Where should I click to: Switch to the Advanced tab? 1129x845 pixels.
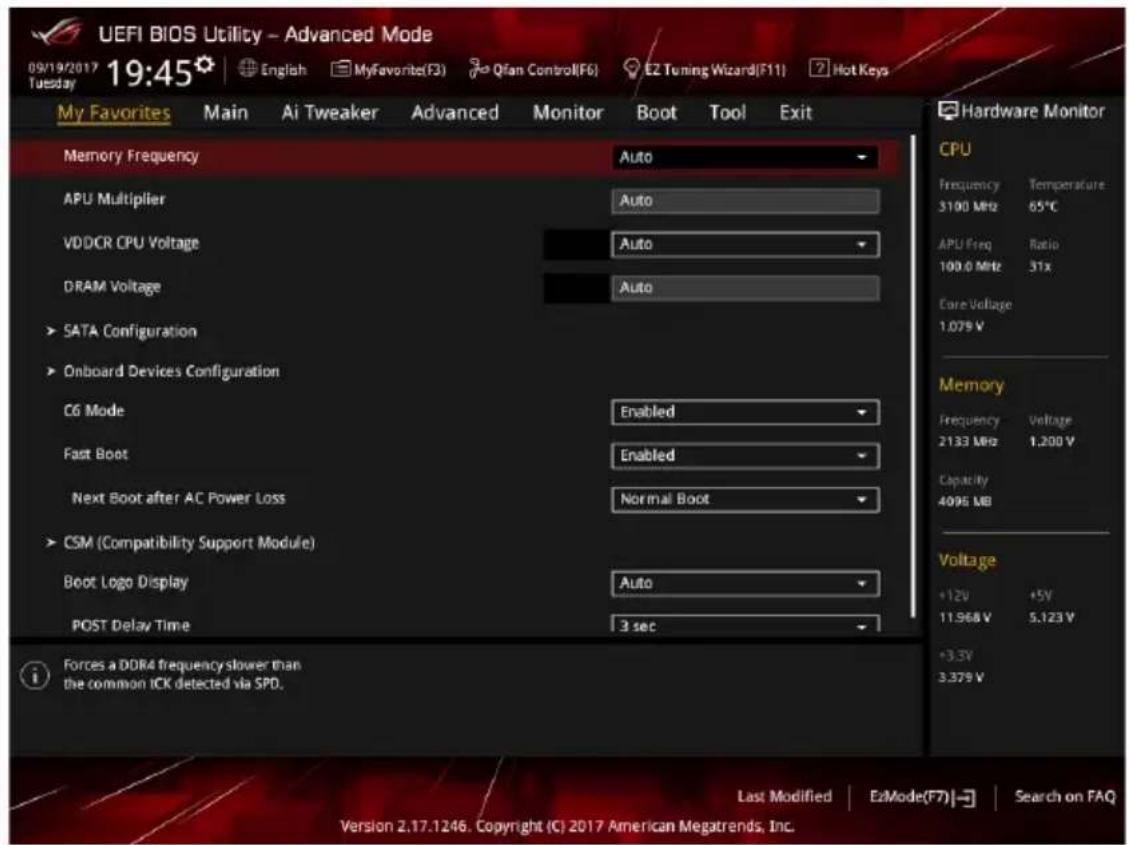click(455, 112)
